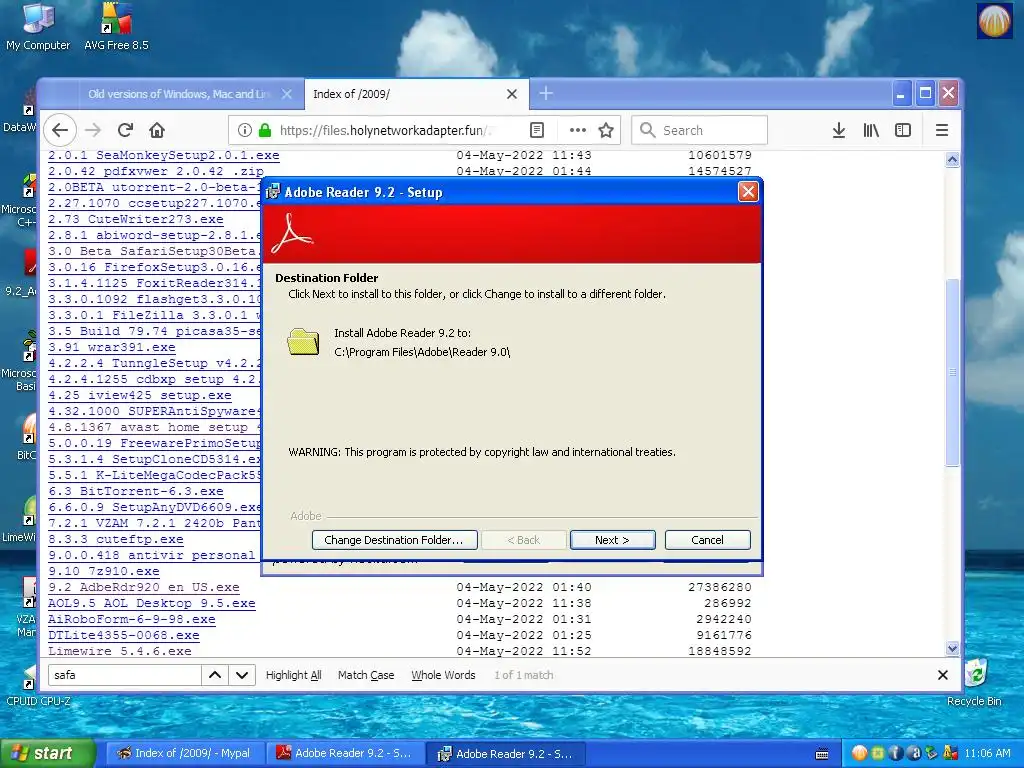Select the active Adobe Reader setup taskbar button

pos(507,753)
